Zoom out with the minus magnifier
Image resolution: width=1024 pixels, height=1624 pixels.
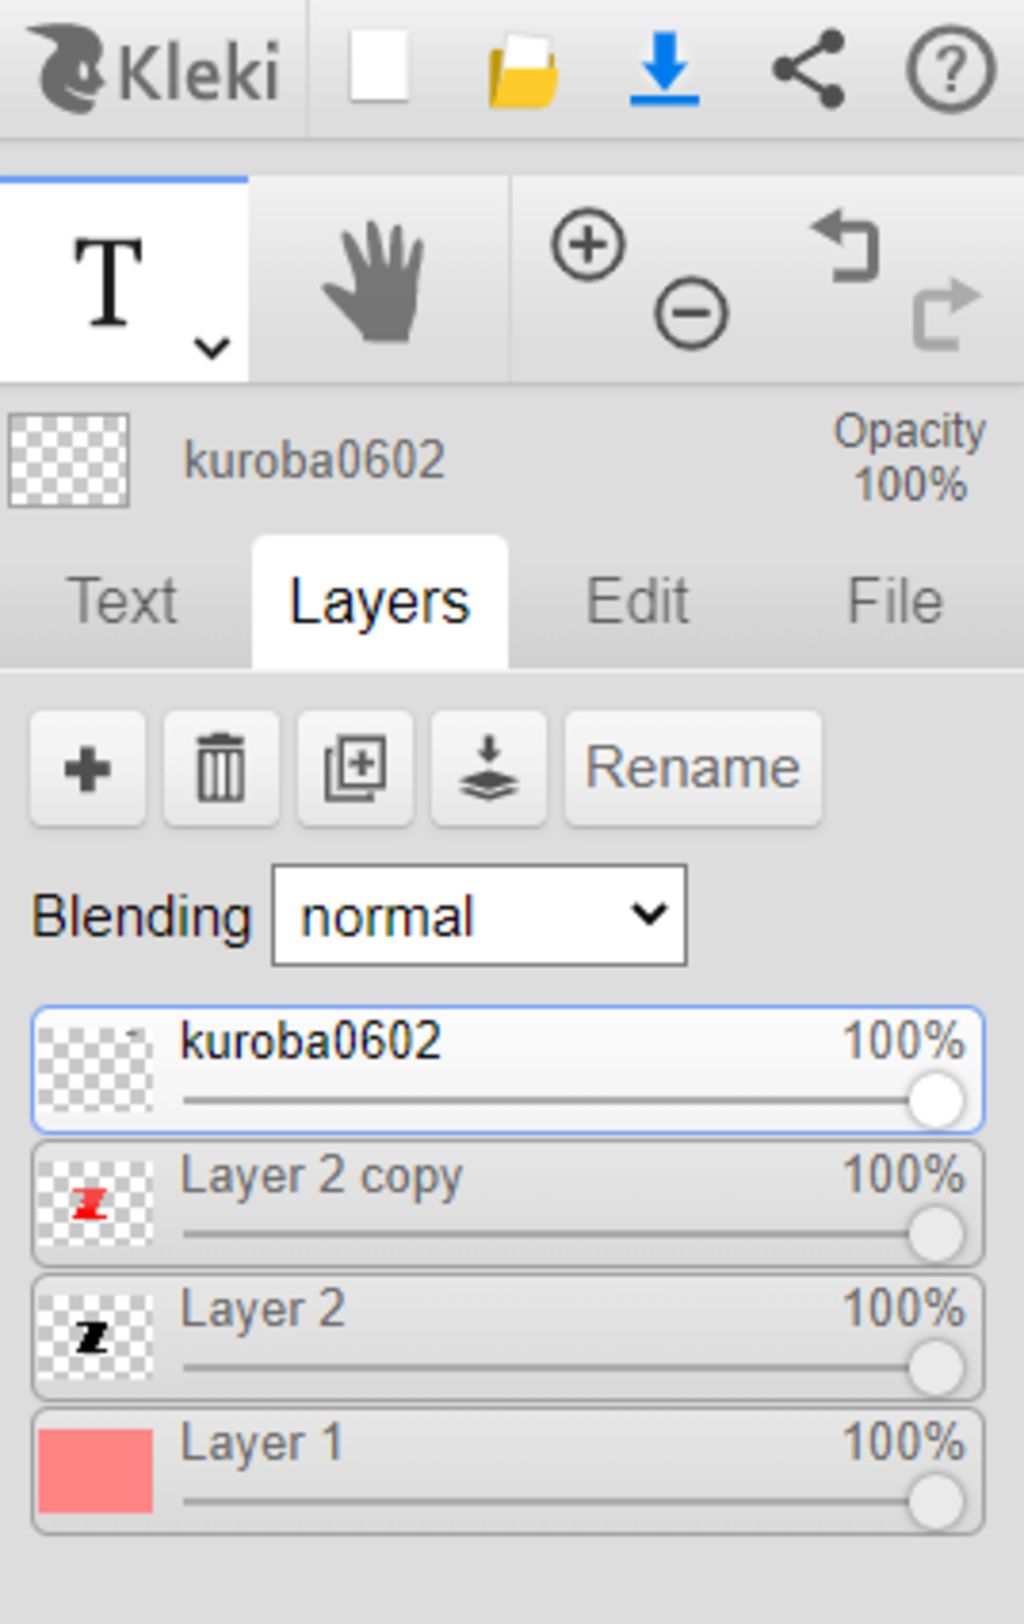[x=690, y=313]
